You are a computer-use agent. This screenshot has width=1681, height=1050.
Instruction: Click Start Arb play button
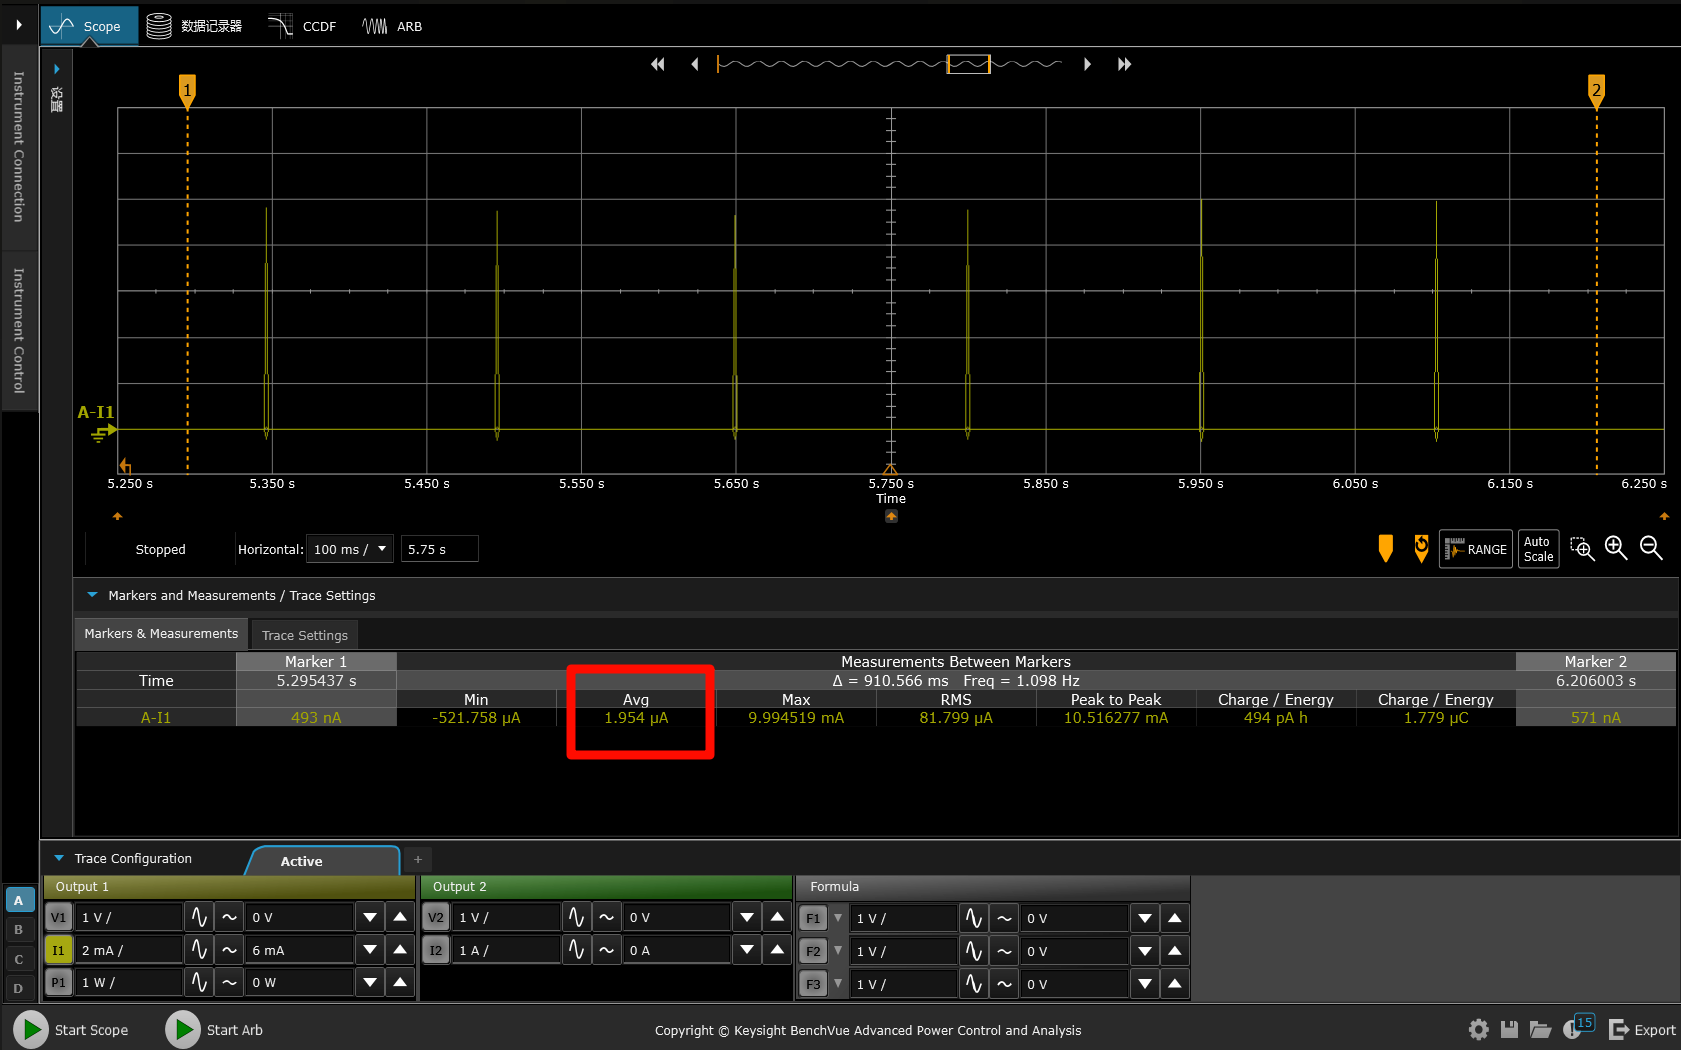pos(182,1029)
